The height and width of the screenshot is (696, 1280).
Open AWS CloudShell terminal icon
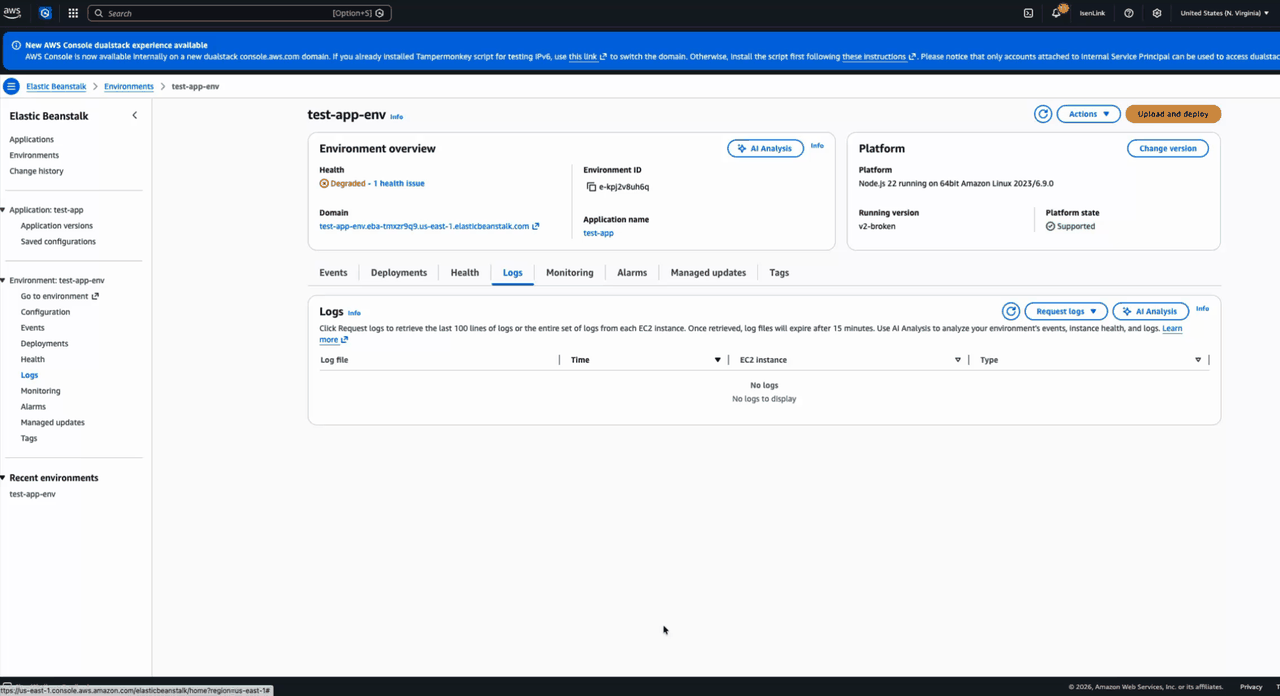(1029, 13)
